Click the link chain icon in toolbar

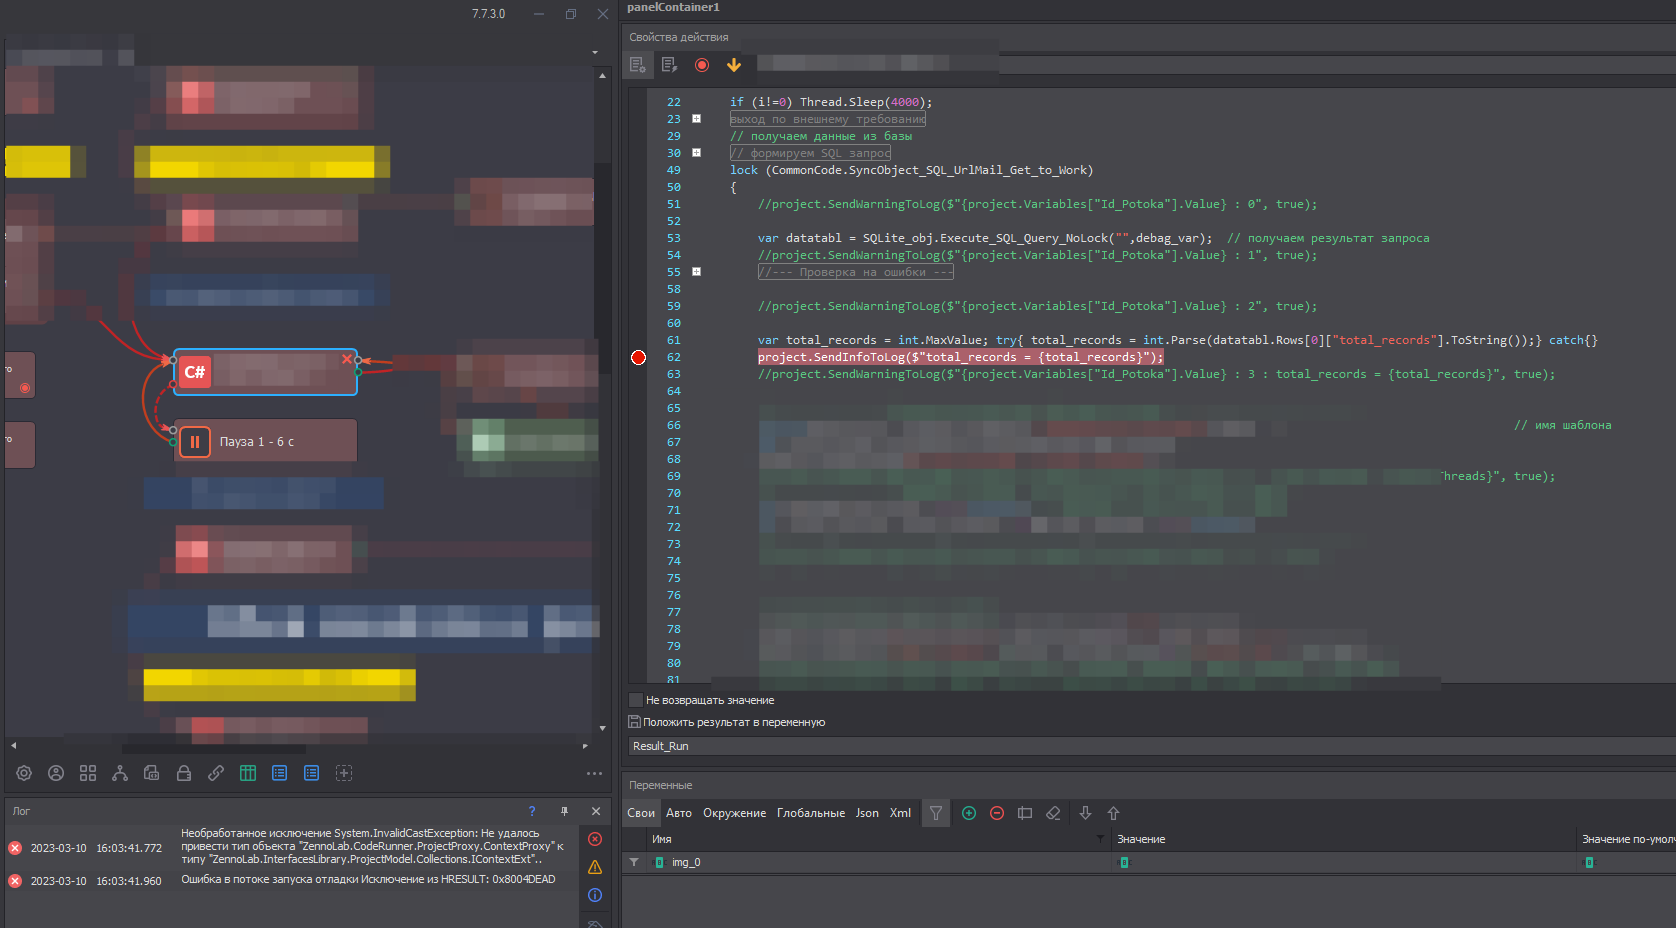216,773
